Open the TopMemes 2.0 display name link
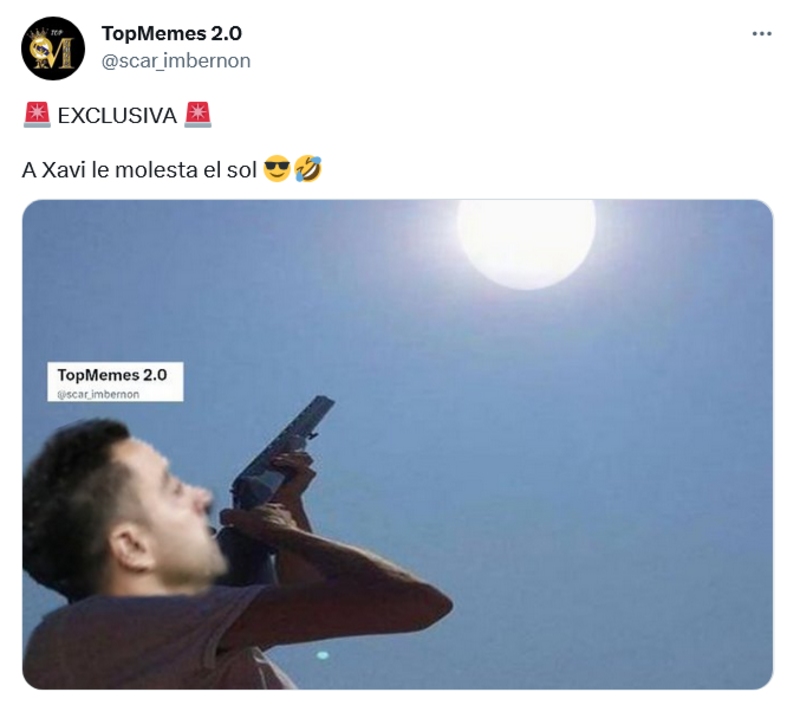This screenshot has height=705, width=800. click(171, 33)
